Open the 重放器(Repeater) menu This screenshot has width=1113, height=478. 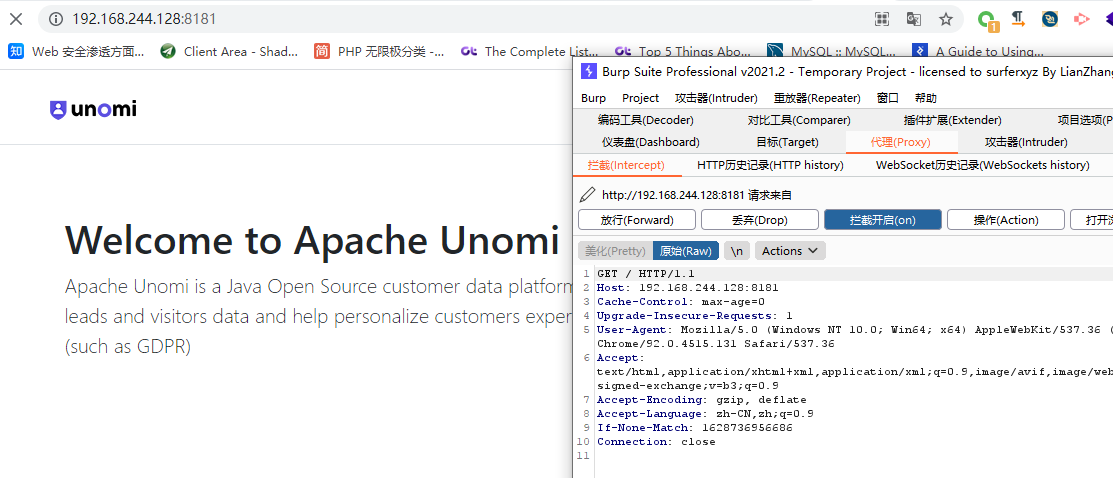817,98
